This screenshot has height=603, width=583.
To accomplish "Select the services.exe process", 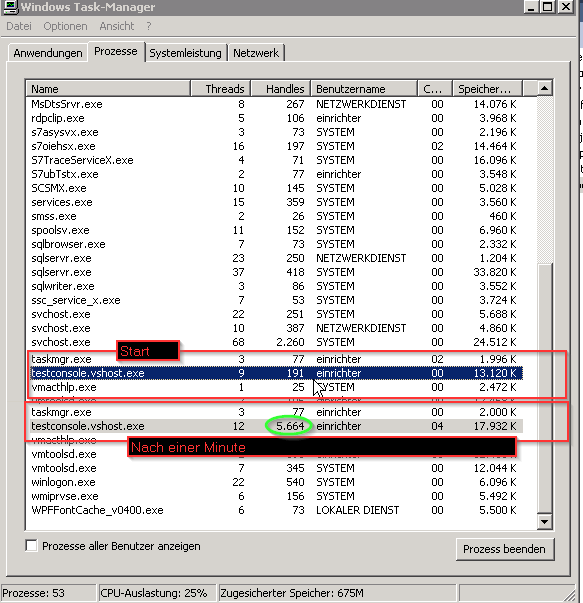I will click(x=274, y=202).
